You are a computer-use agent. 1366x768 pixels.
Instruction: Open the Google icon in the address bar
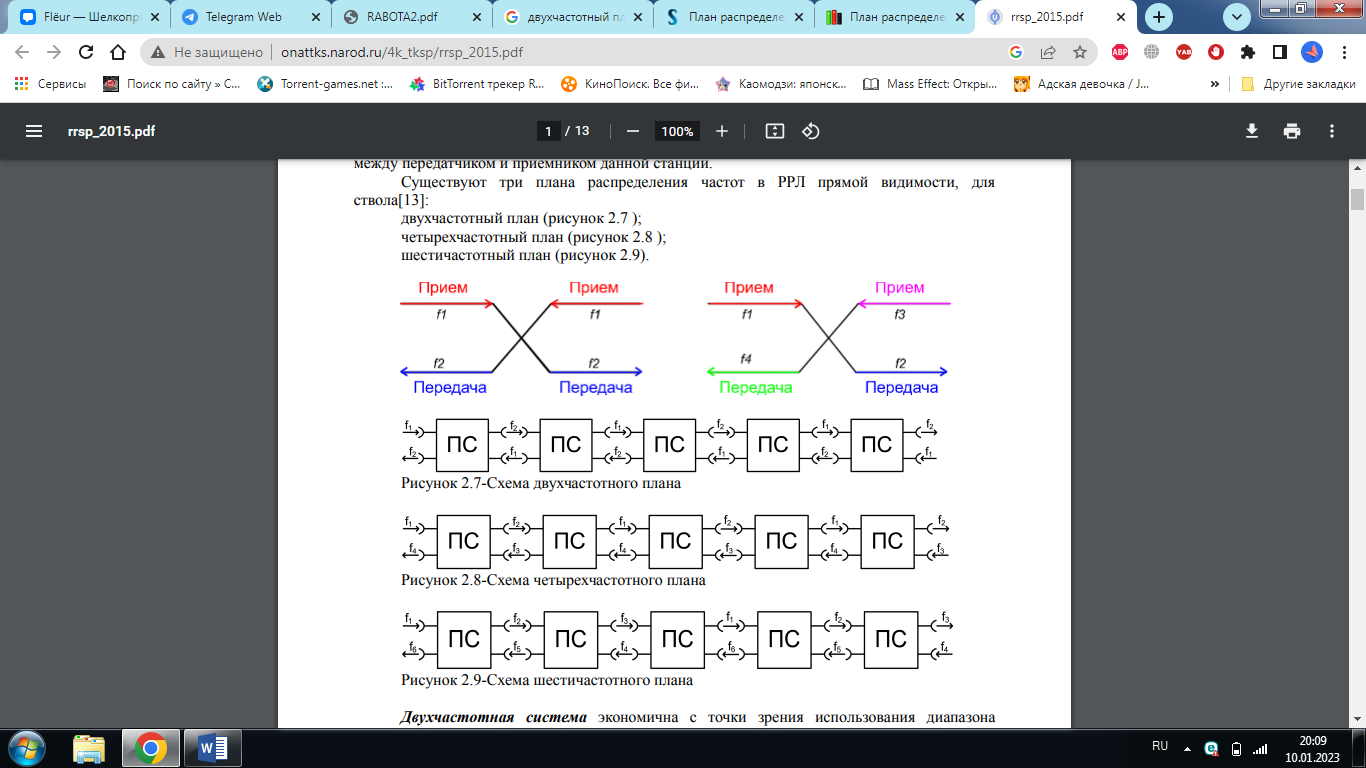tap(1016, 53)
